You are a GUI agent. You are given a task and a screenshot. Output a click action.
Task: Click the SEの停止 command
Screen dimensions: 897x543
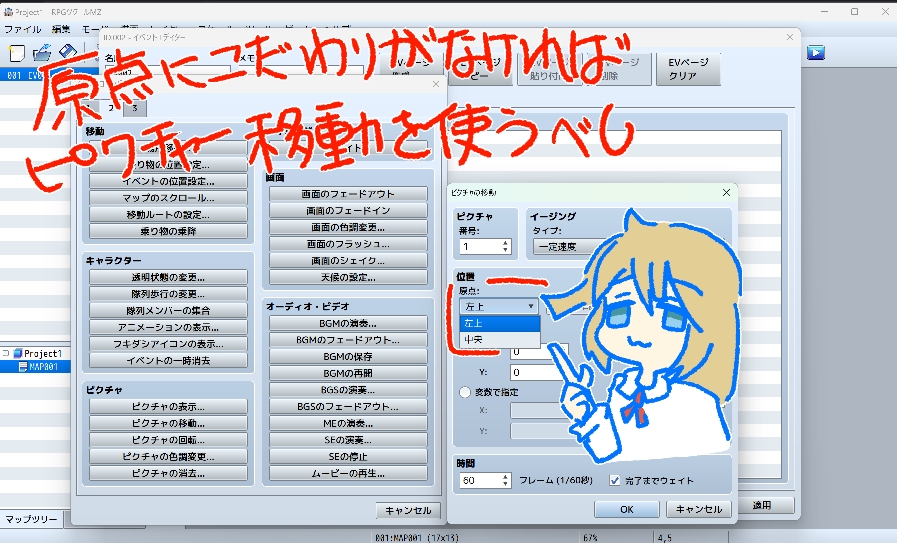[348, 457]
